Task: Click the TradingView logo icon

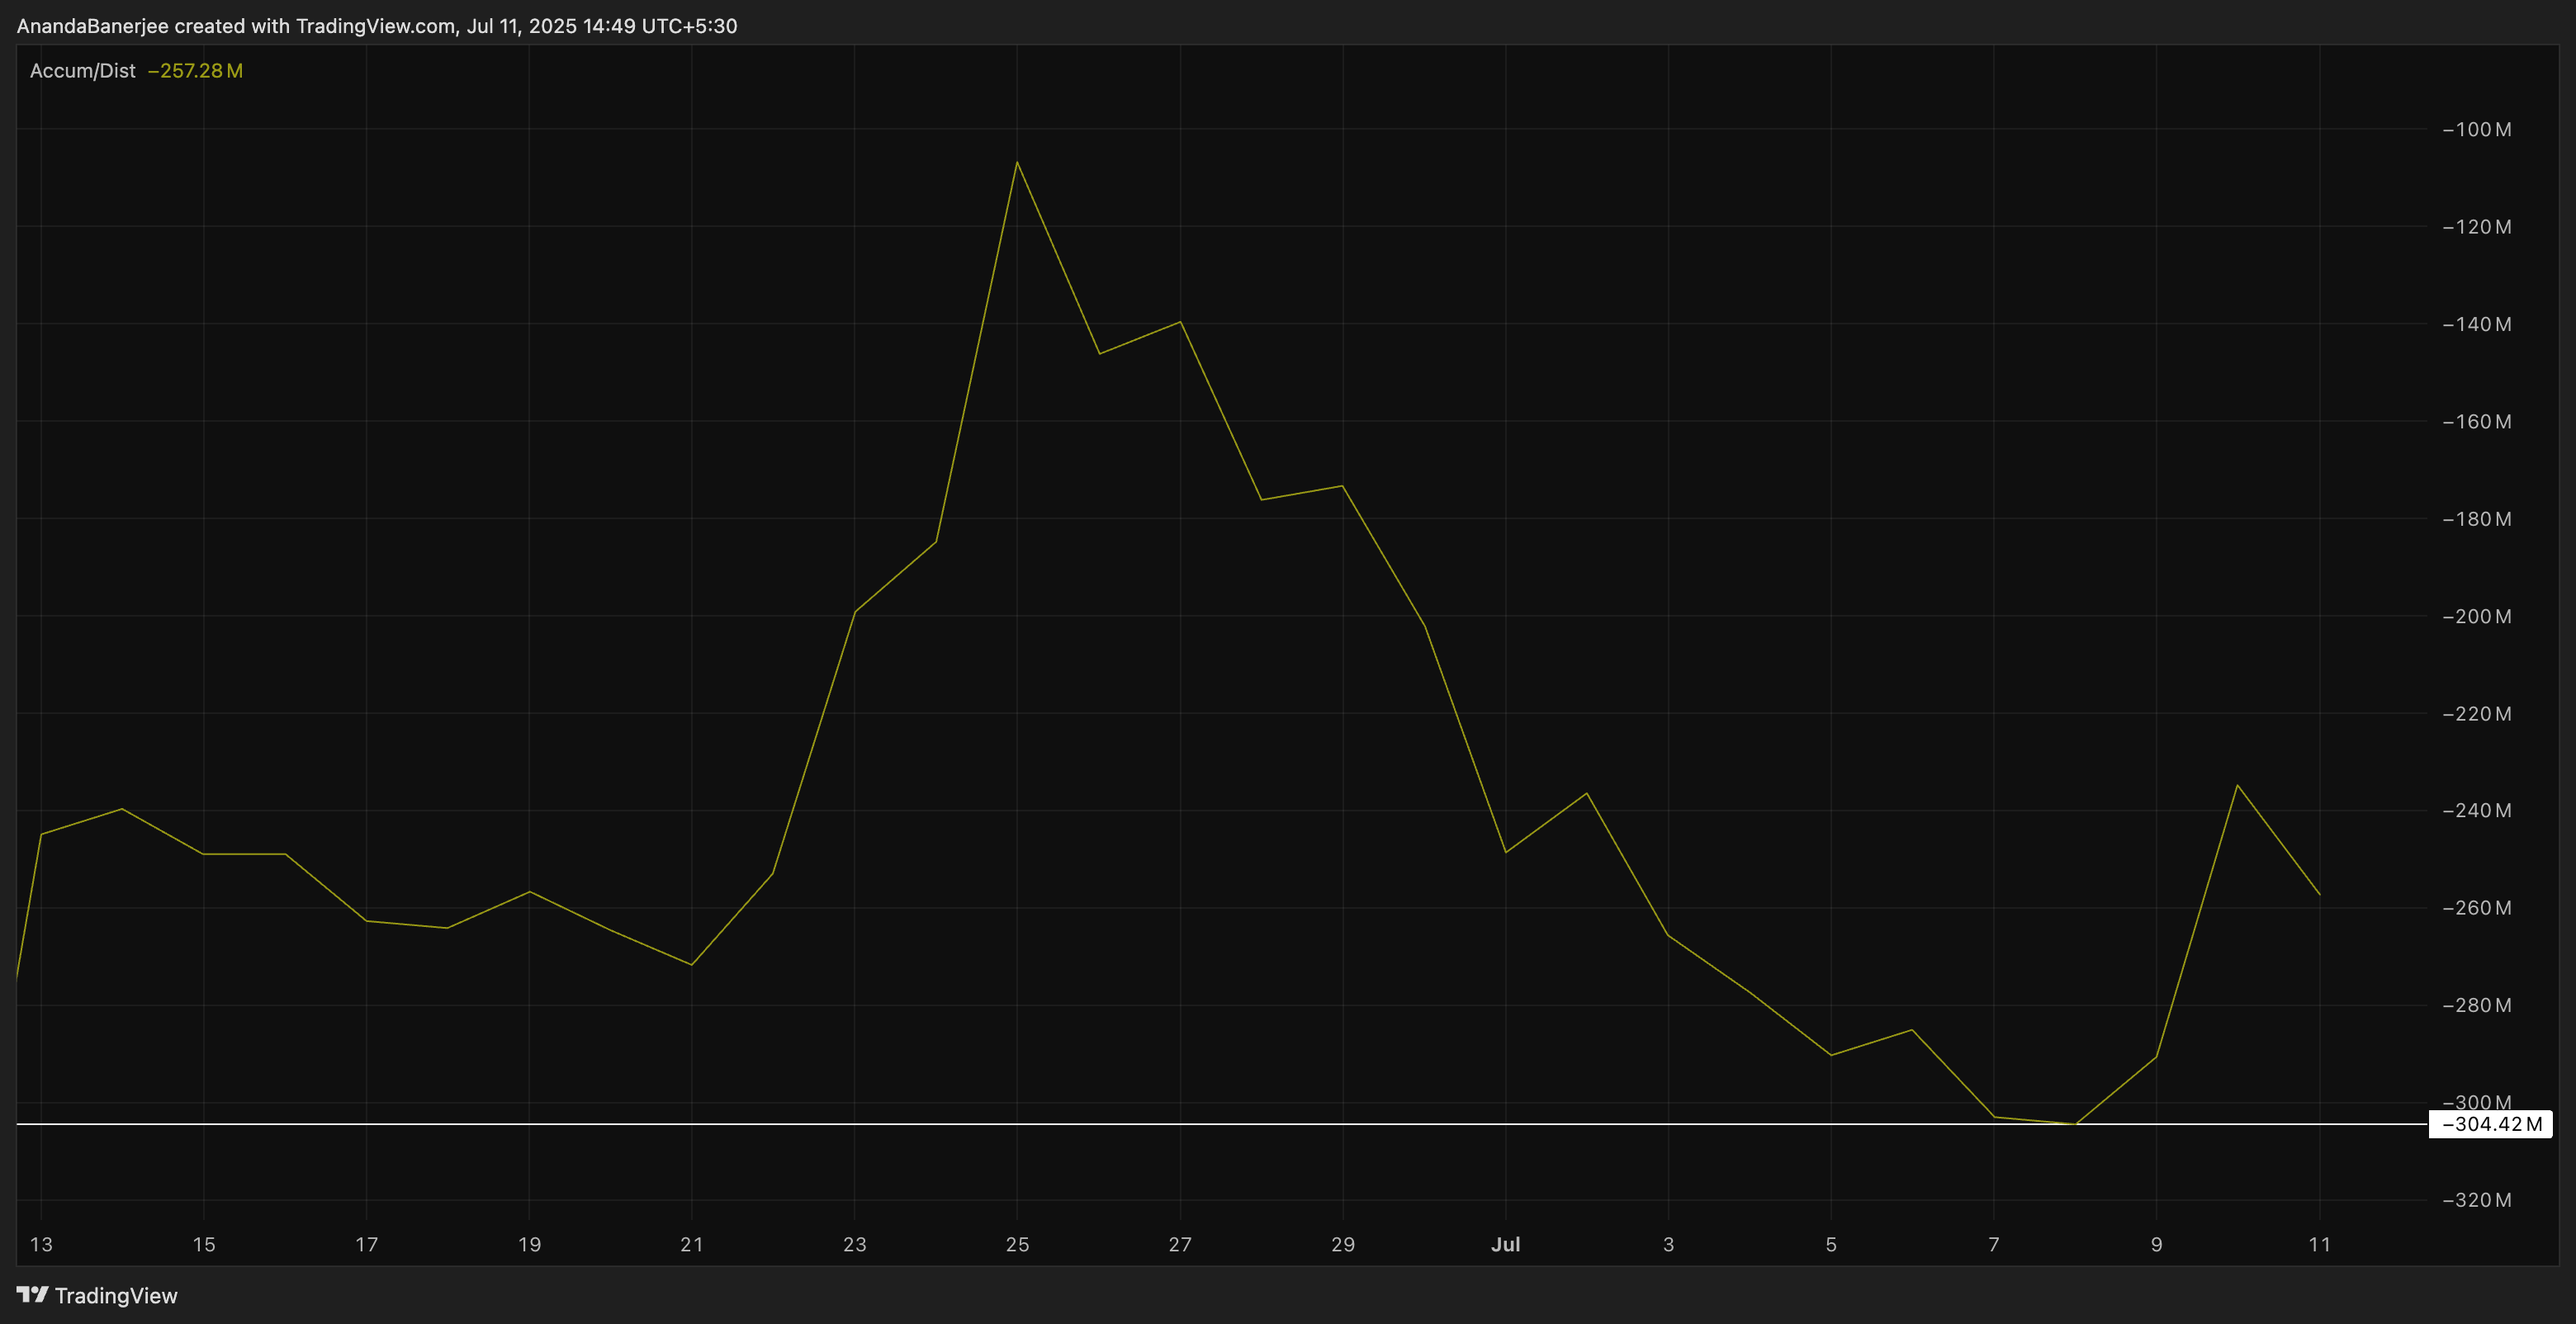Action: [x=32, y=1295]
